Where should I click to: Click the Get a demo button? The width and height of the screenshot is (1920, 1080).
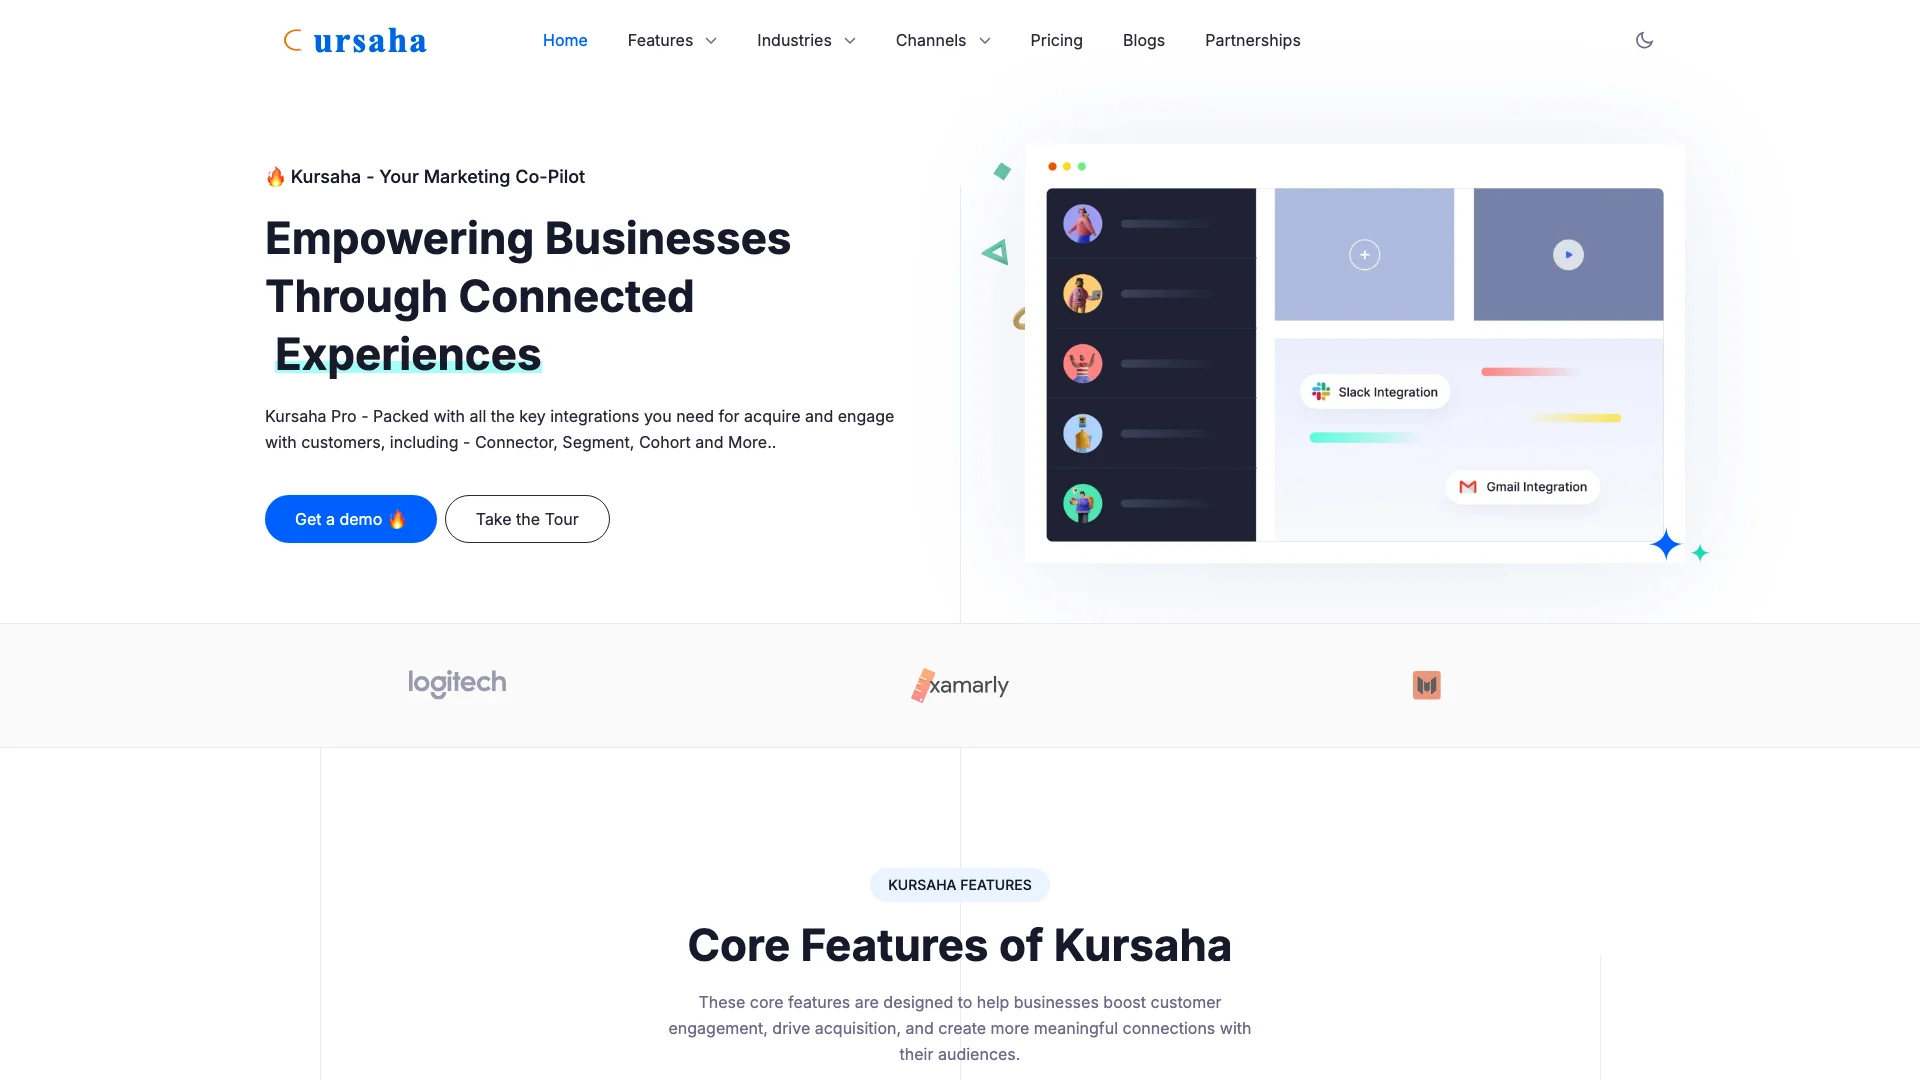(349, 518)
